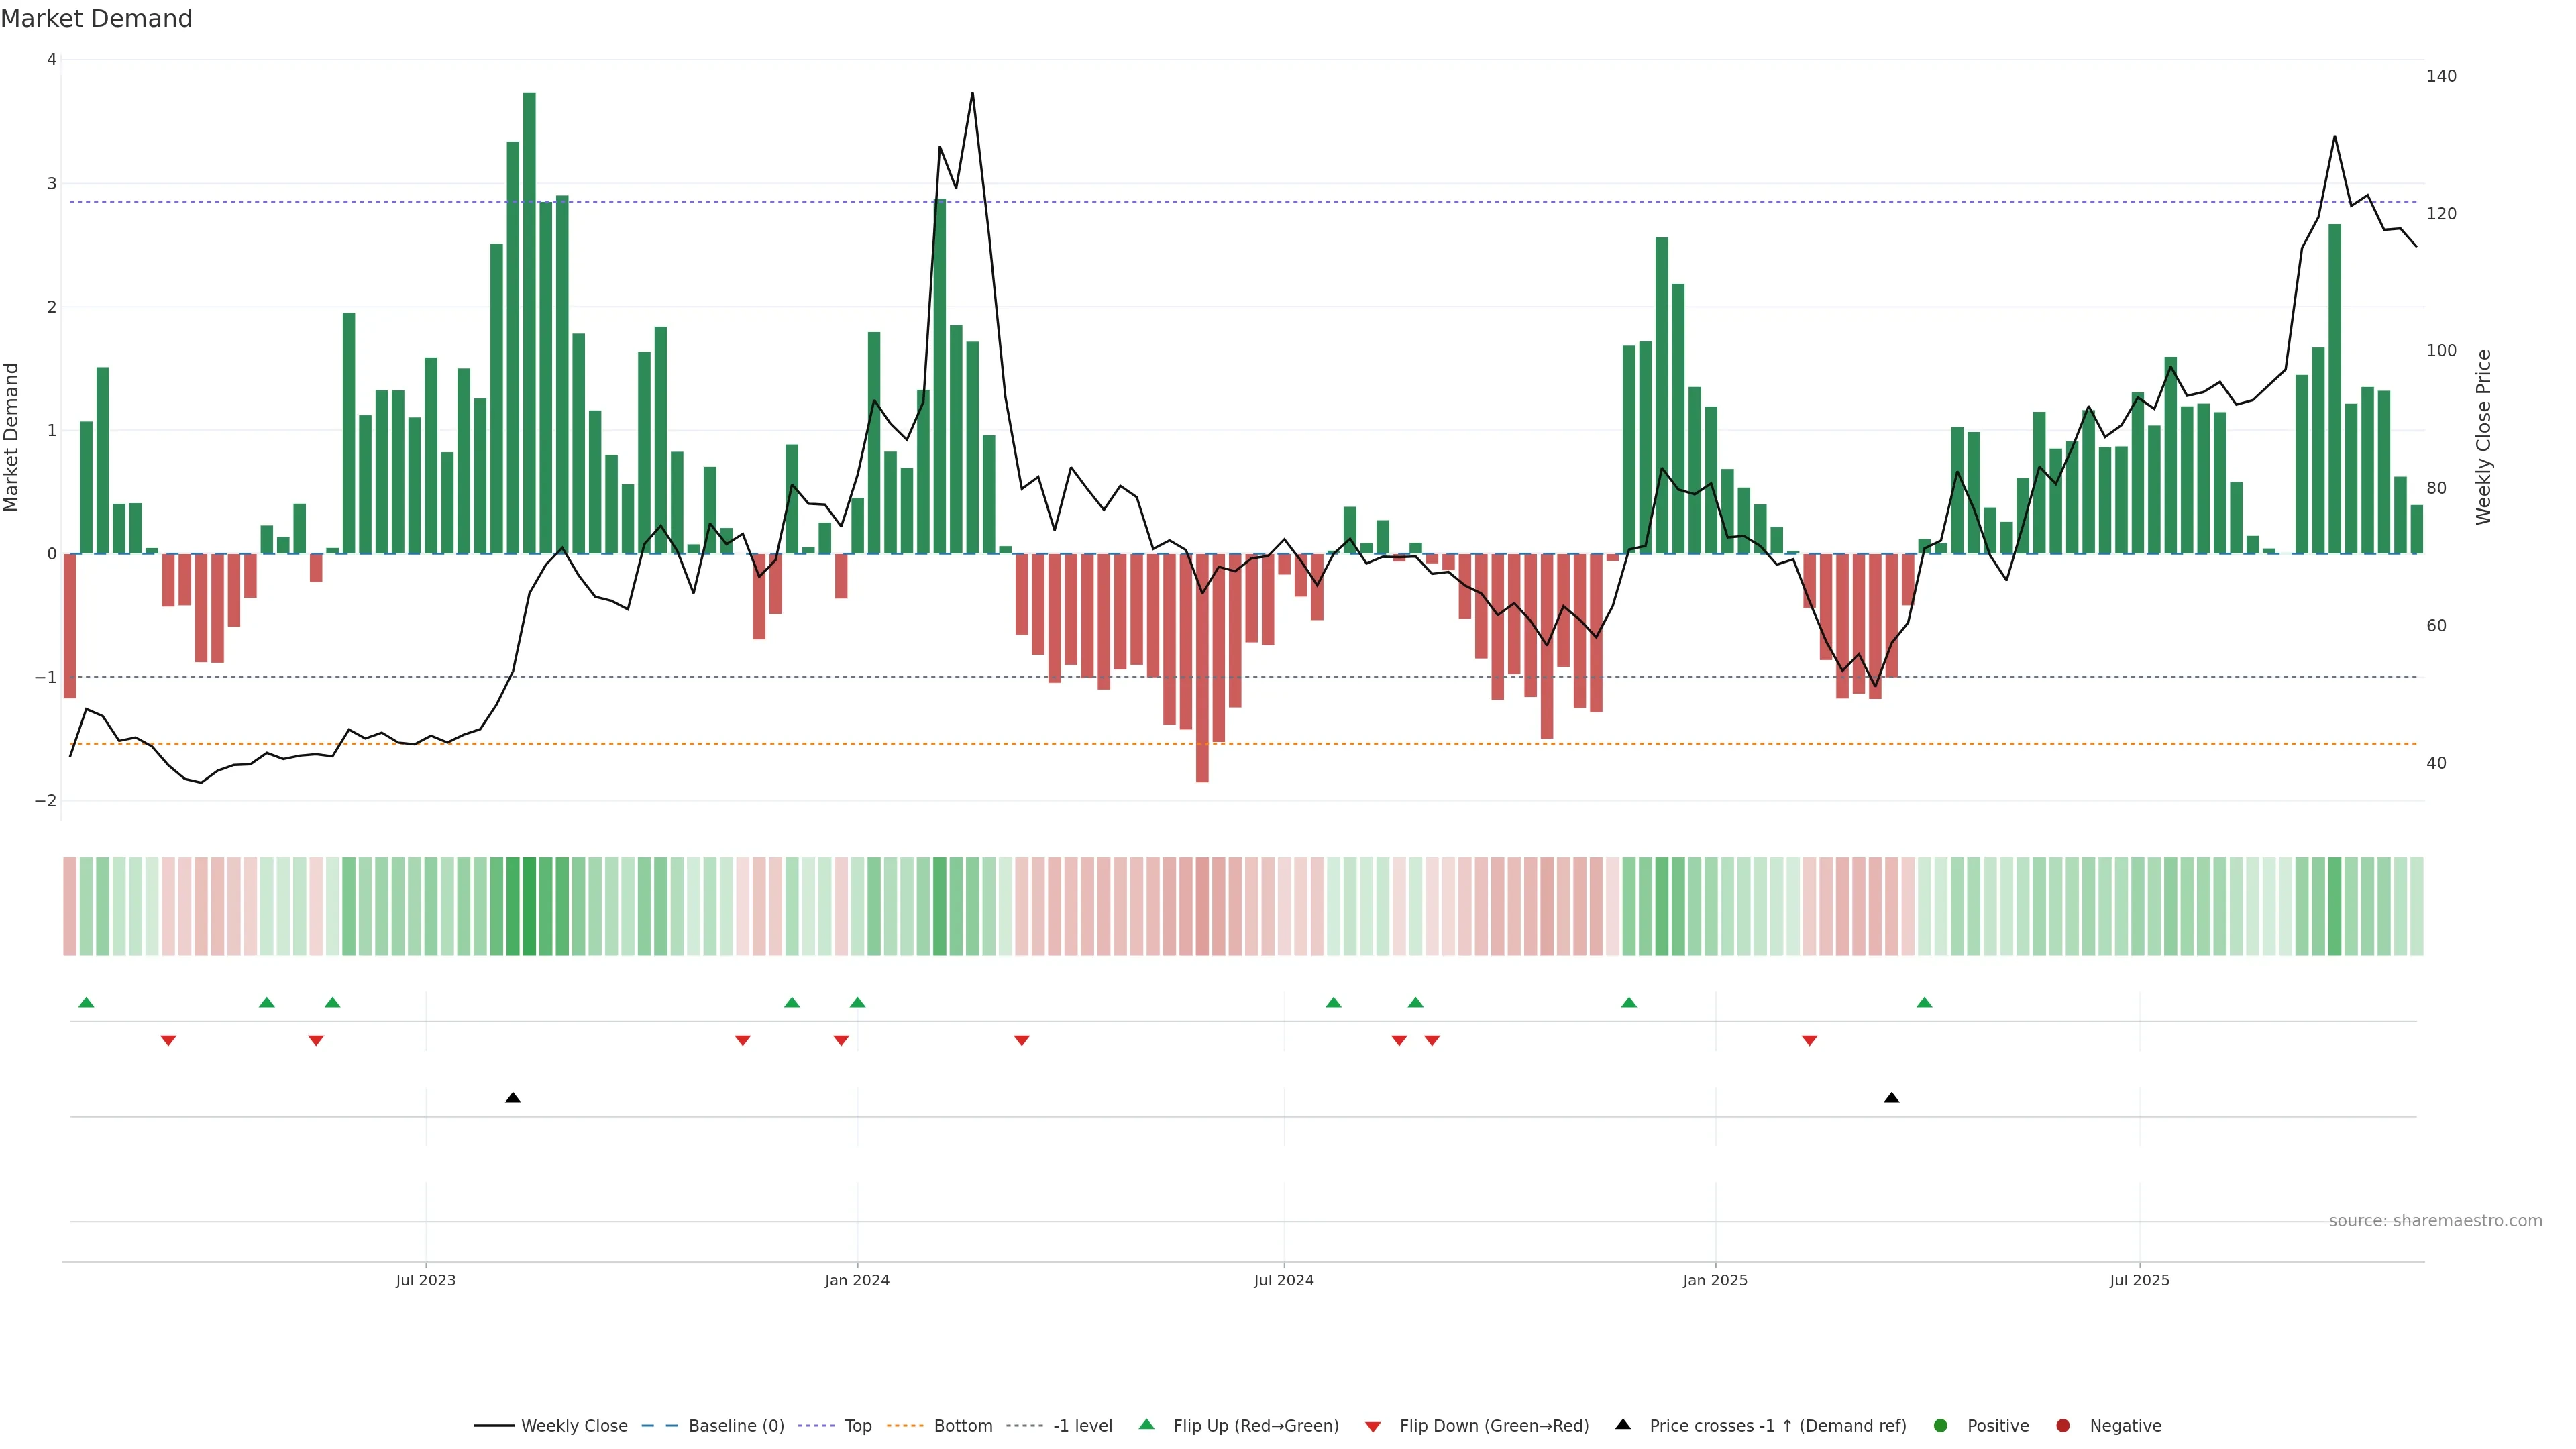Viewport: 2576px width, 1449px height.
Task: Toggle the Bottom legend entry
Action: pyautogui.click(x=962, y=1426)
